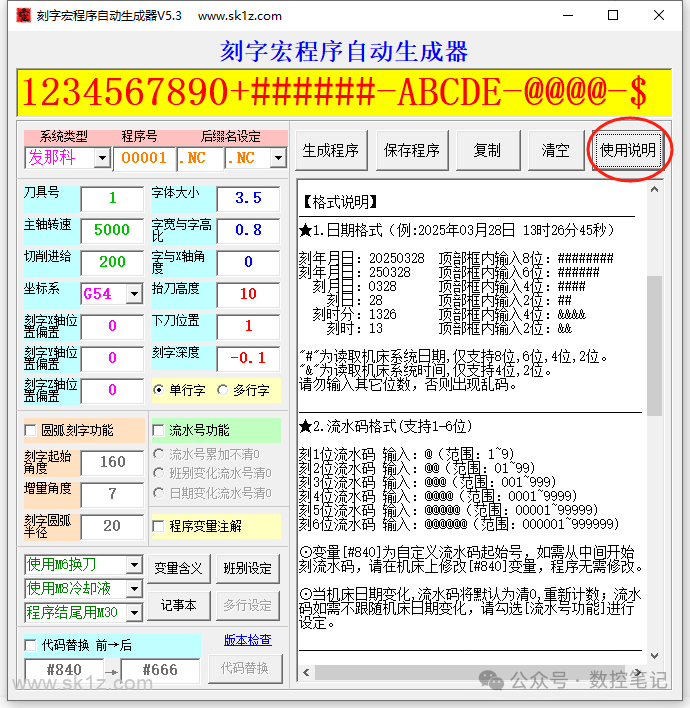Open the 使用M6换刀 dropdown
Screen dimensions: 690x708
click(134, 565)
